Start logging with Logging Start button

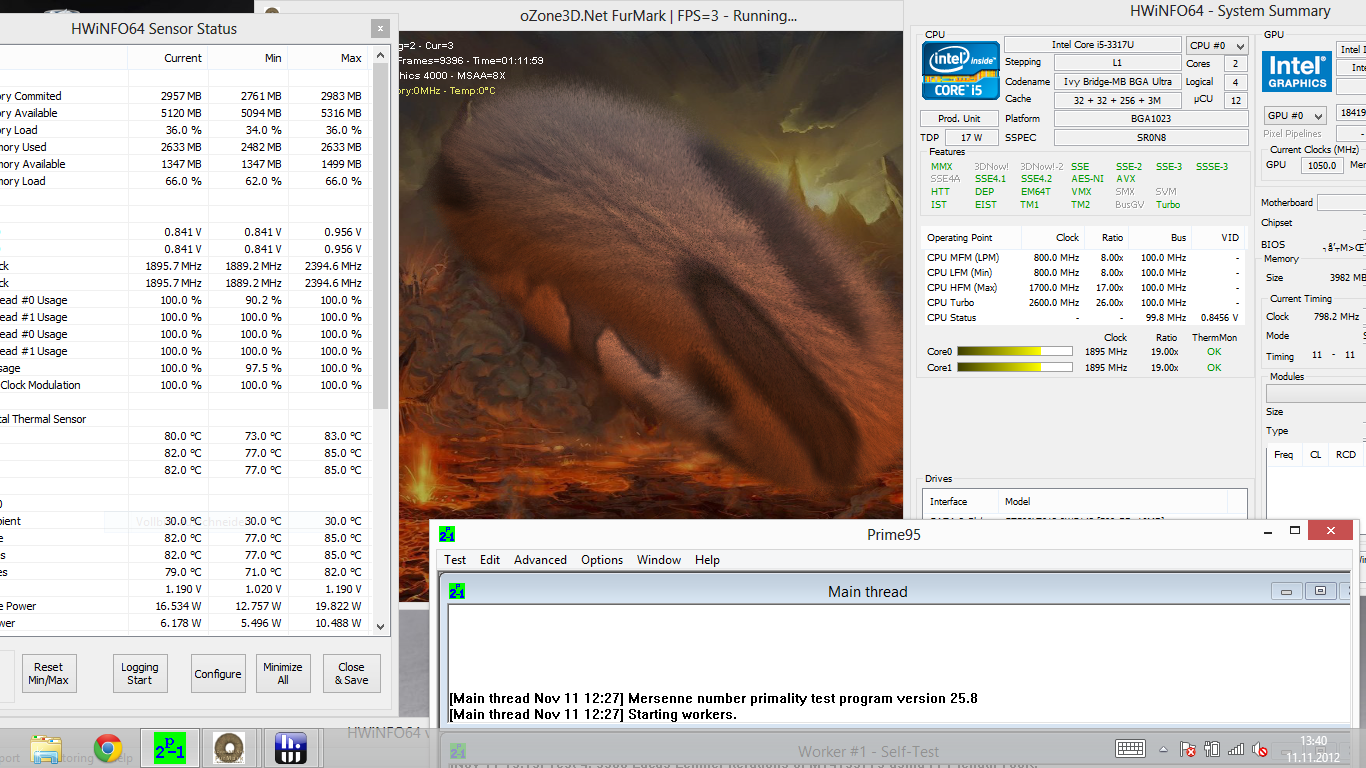tap(140, 674)
